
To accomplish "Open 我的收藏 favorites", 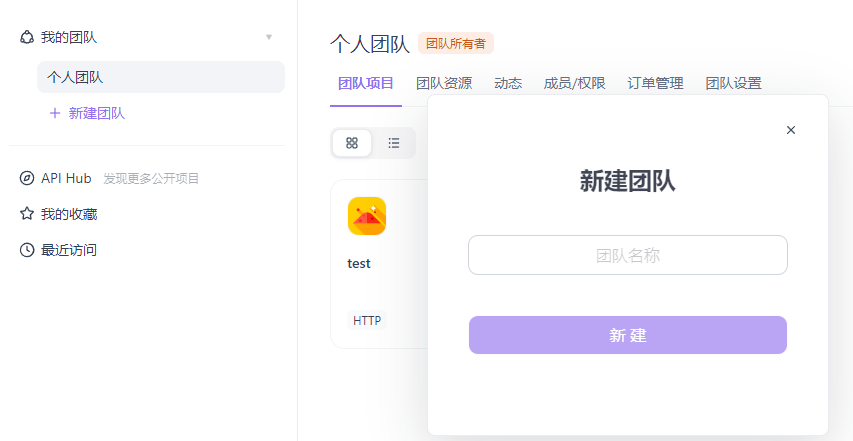I will [69, 214].
